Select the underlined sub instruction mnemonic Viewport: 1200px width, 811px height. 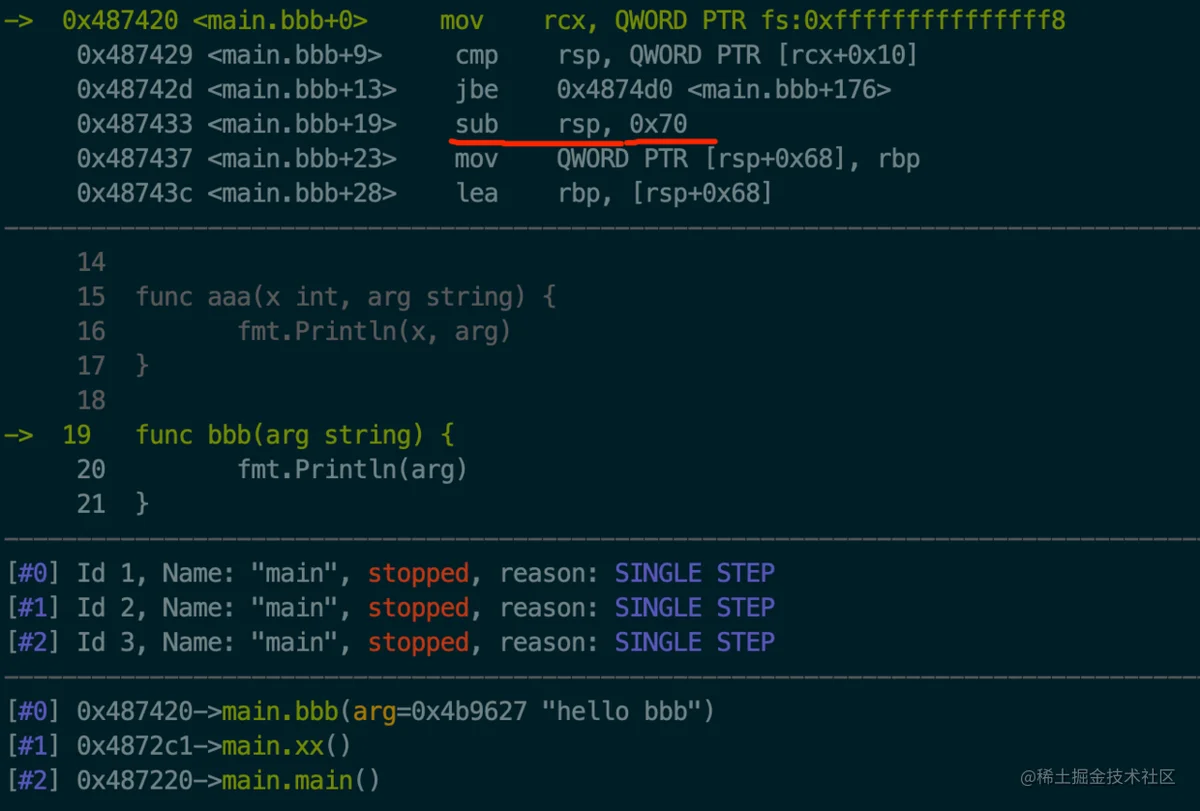tap(476, 124)
